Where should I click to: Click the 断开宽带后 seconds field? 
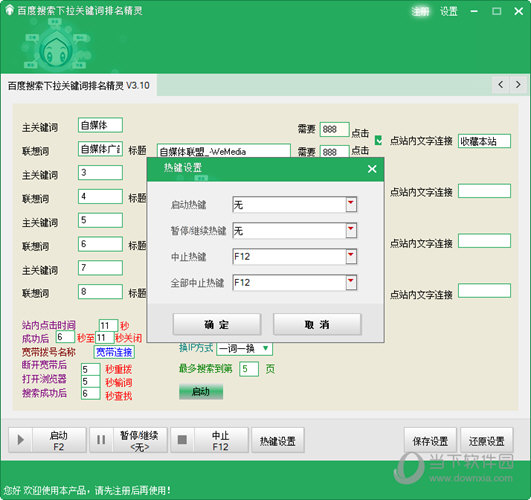(90, 369)
